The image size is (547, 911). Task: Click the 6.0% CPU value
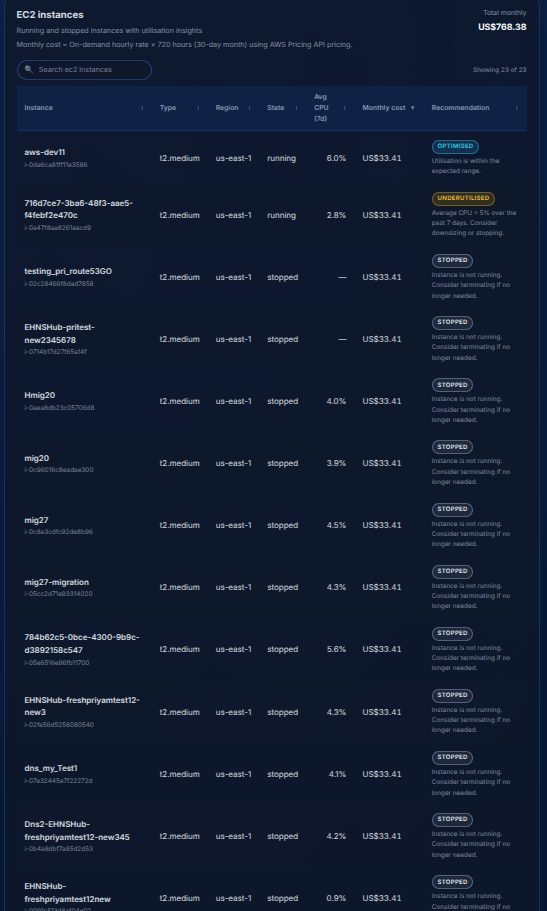pos(336,159)
